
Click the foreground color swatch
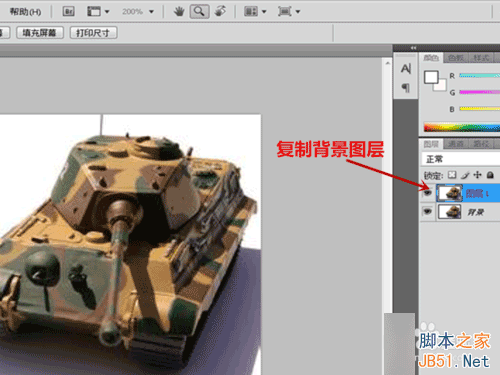coord(431,77)
